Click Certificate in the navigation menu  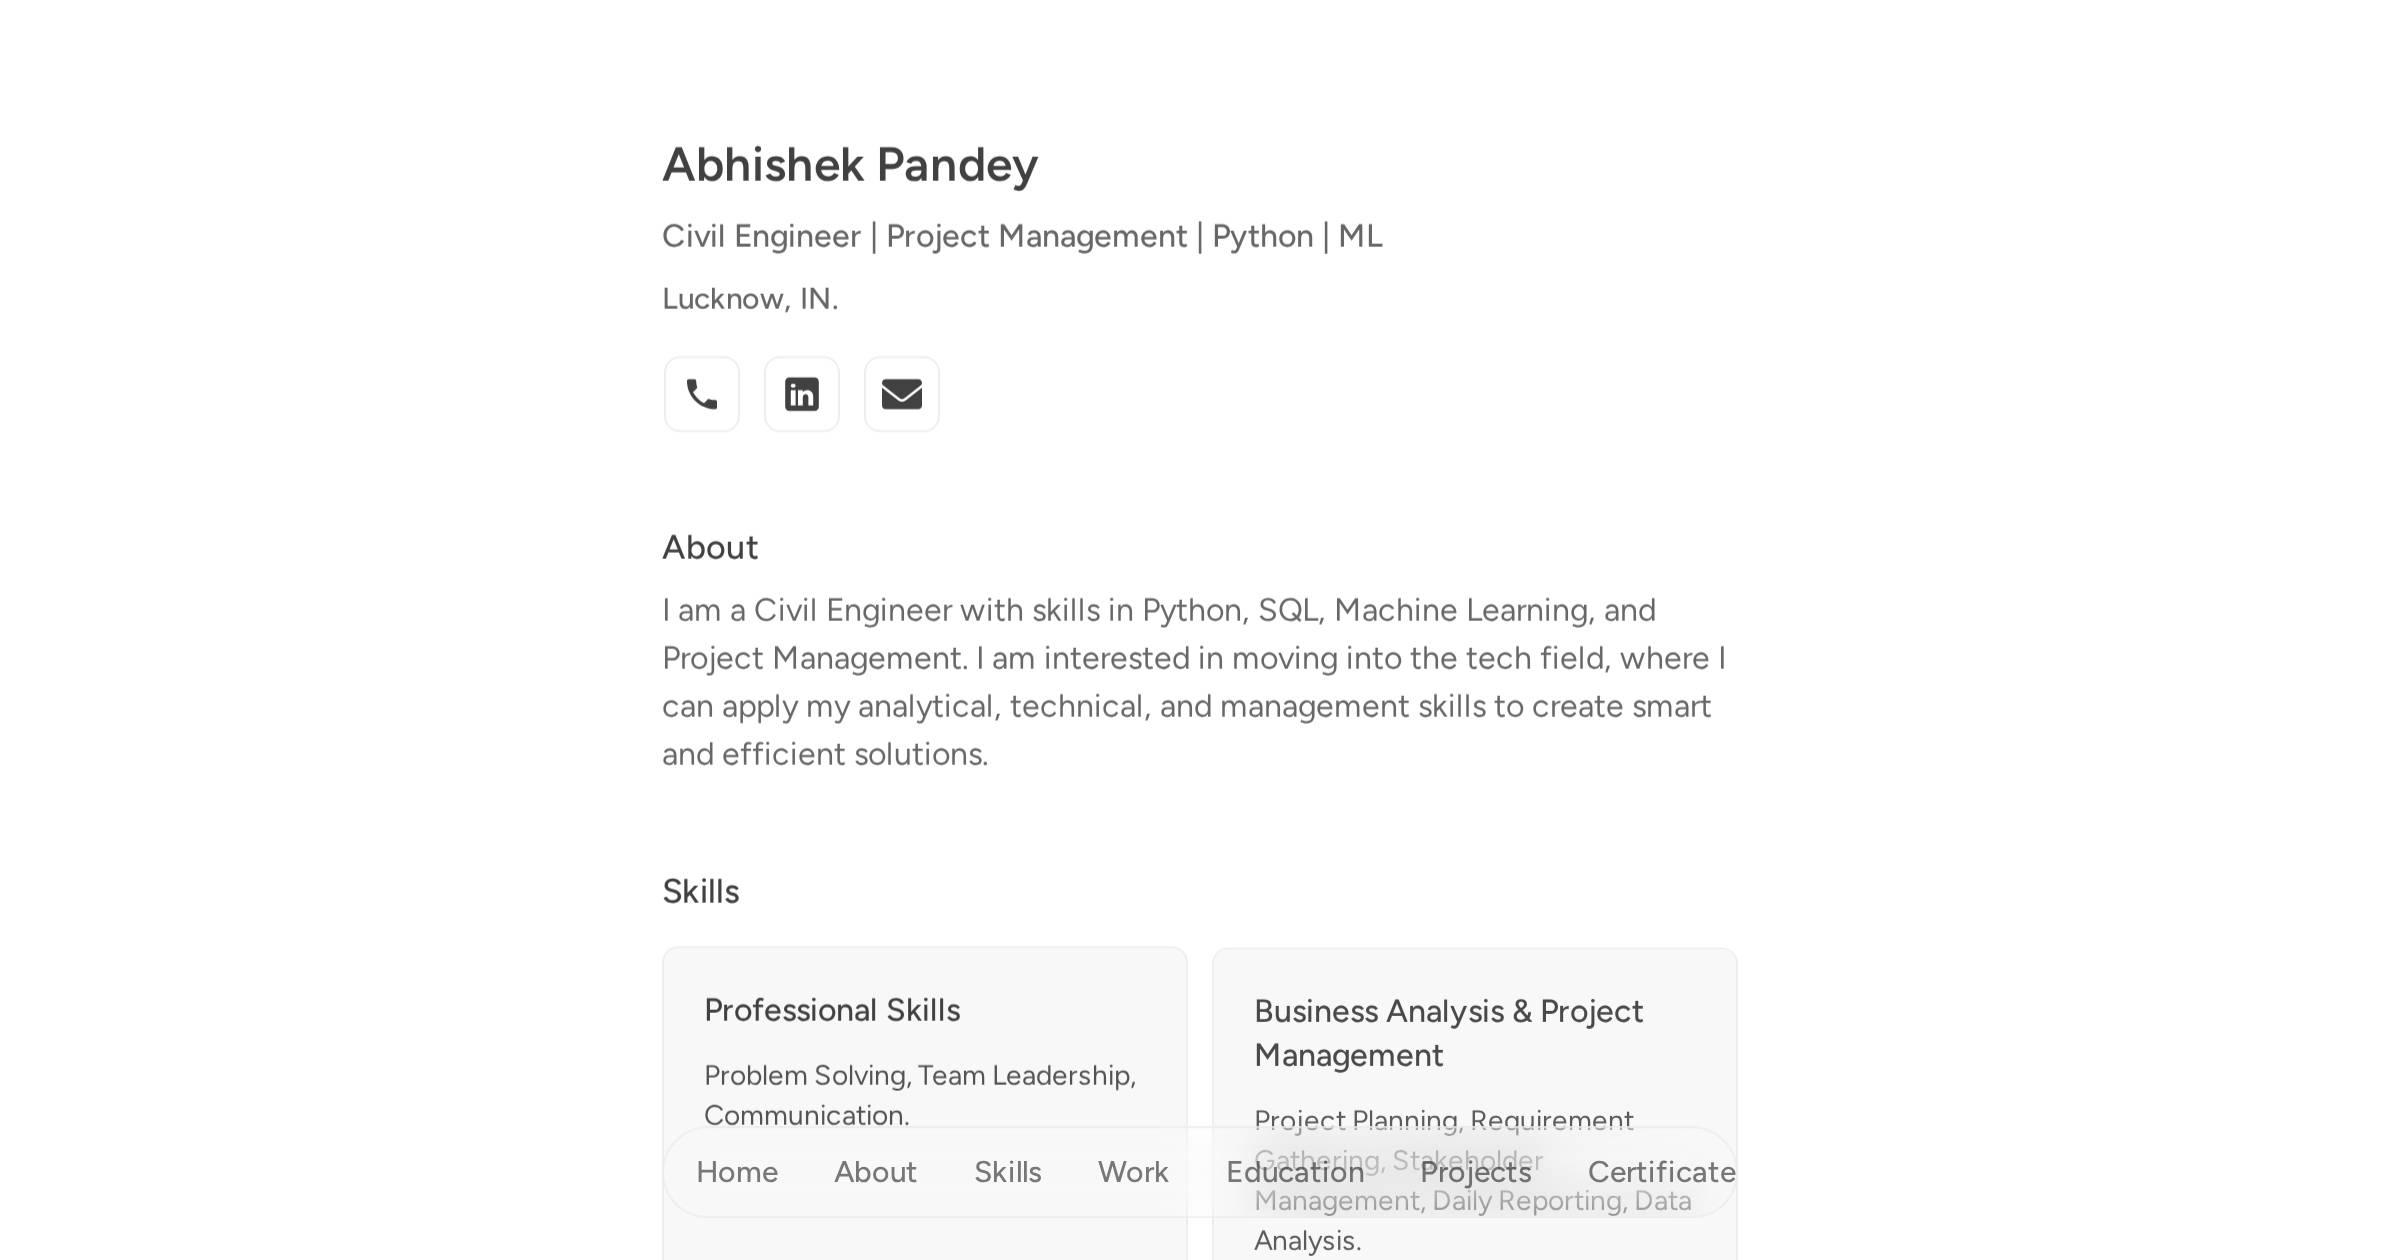tap(1661, 1171)
